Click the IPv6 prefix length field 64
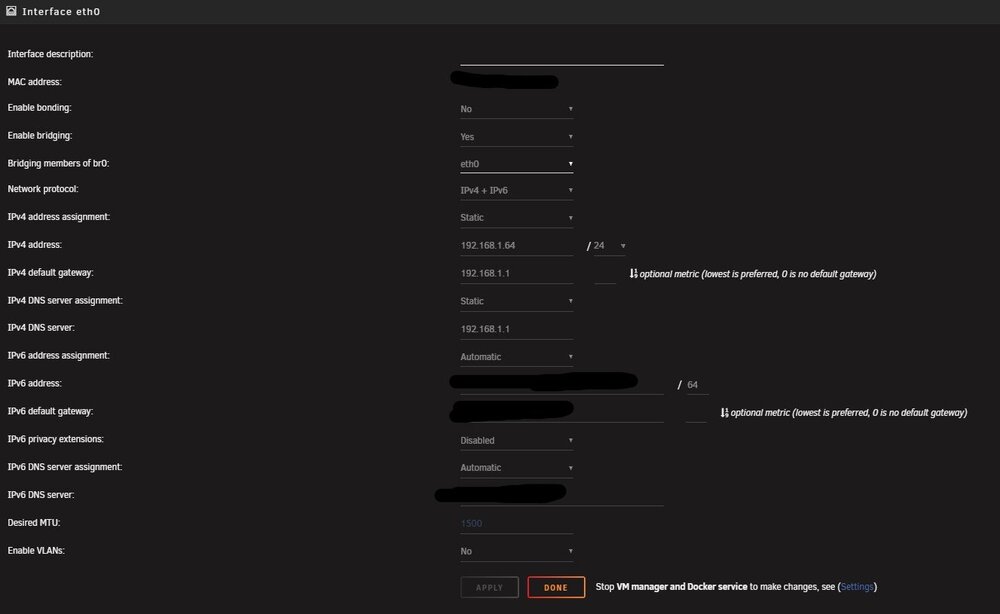This screenshot has width=1000, height=614. click(x=697, y=385)
